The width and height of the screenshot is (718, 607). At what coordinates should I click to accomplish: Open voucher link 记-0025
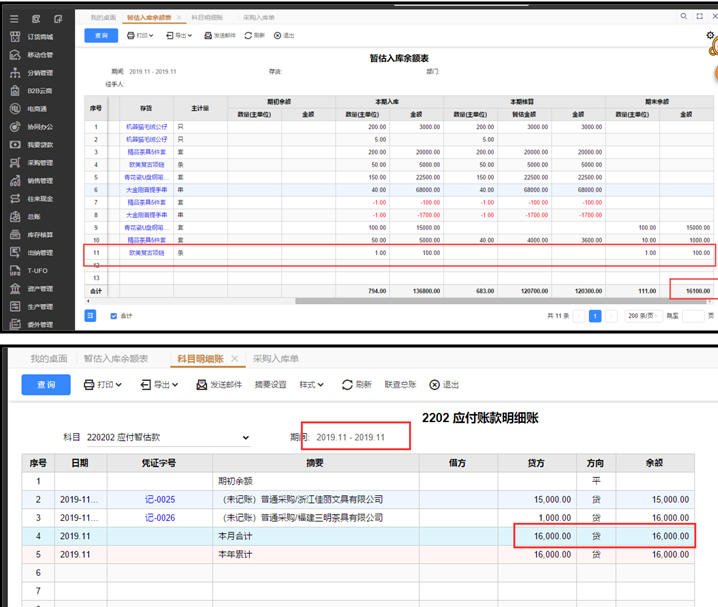pos(159,499)
